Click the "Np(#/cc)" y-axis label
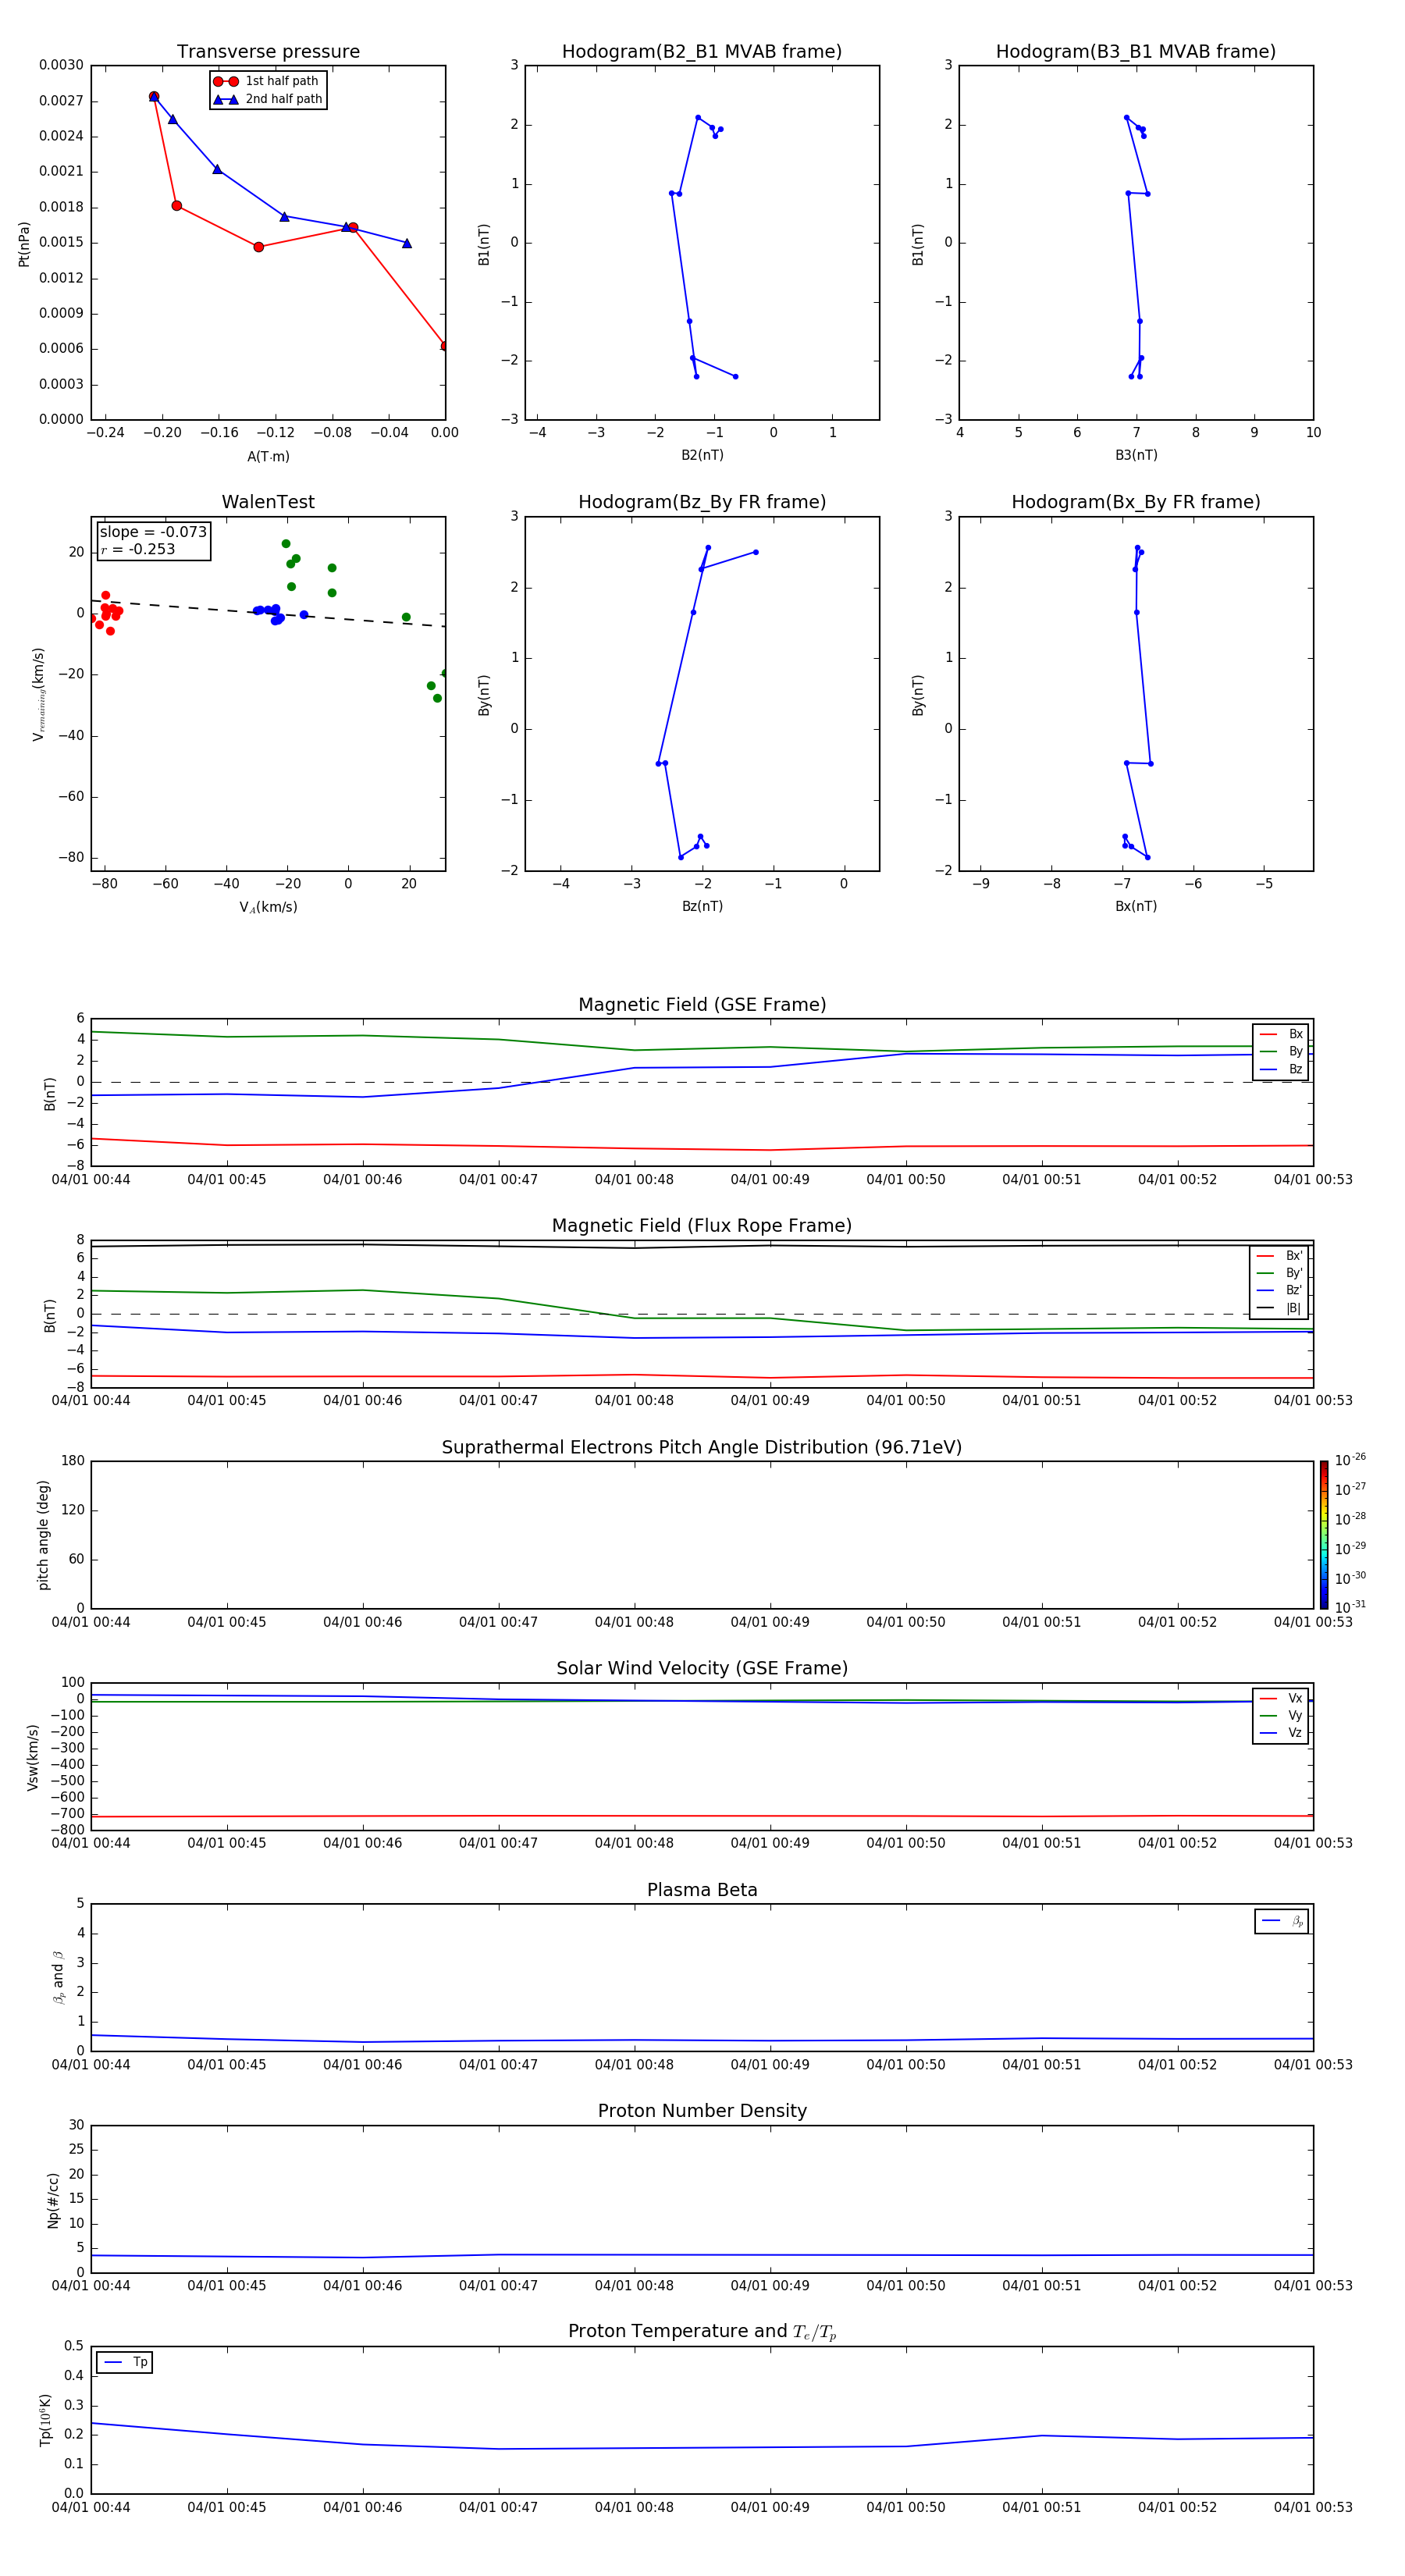The image size is (1405, 2576). (x=53, y=2200)
